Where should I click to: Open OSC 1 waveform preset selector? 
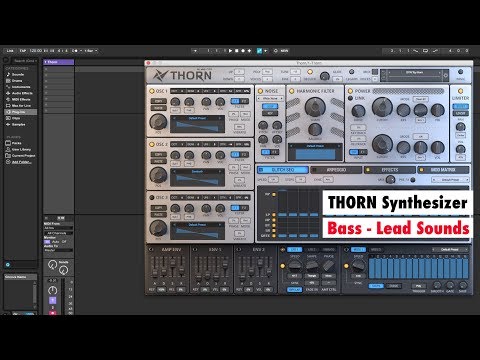point(197,118)
